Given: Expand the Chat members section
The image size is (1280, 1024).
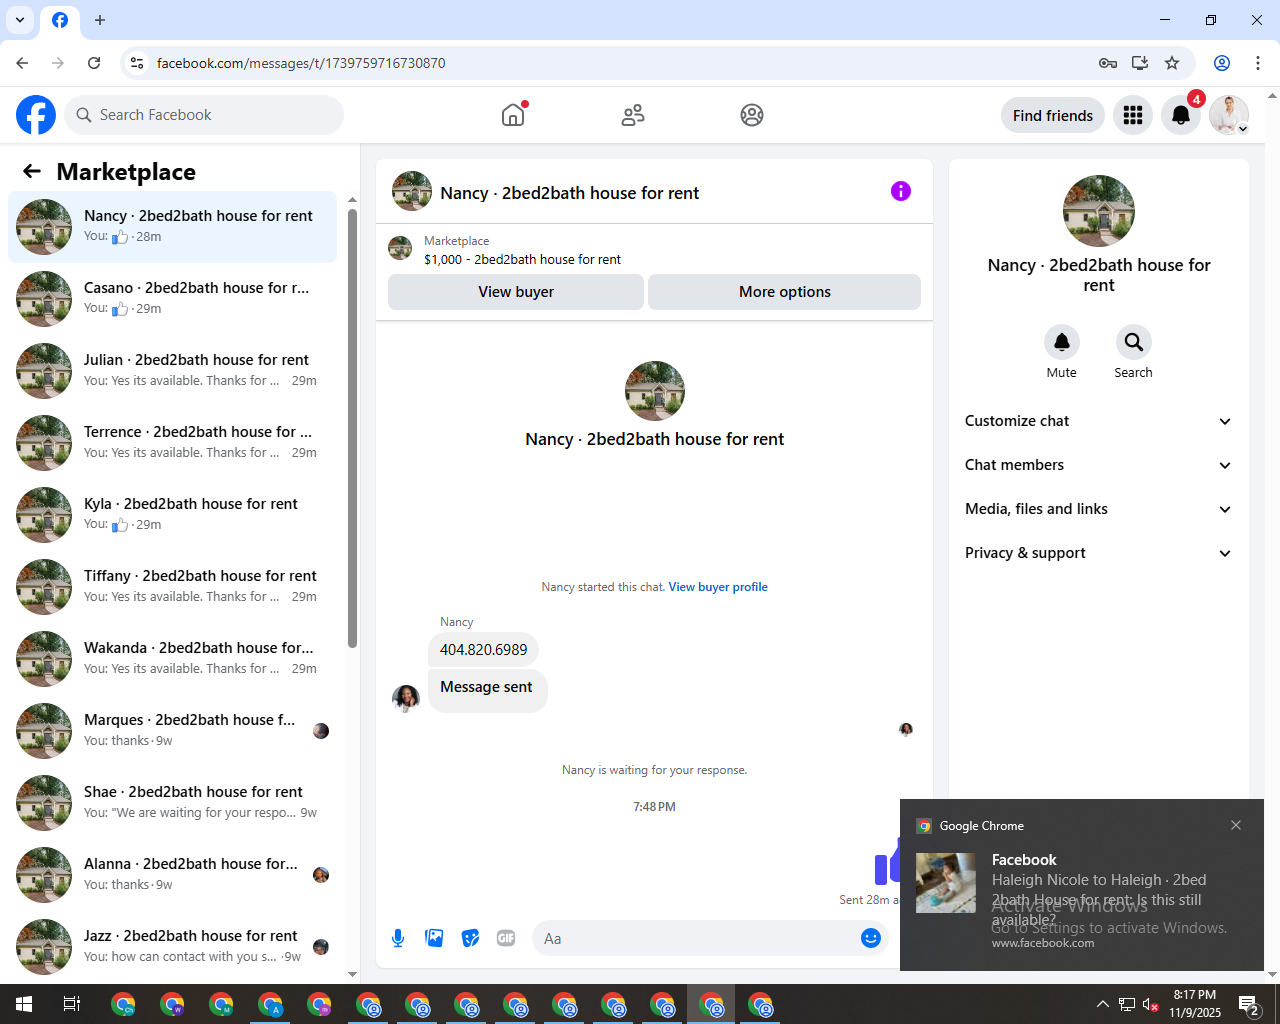Looking at the screenshot, I should pos(1098,465).
